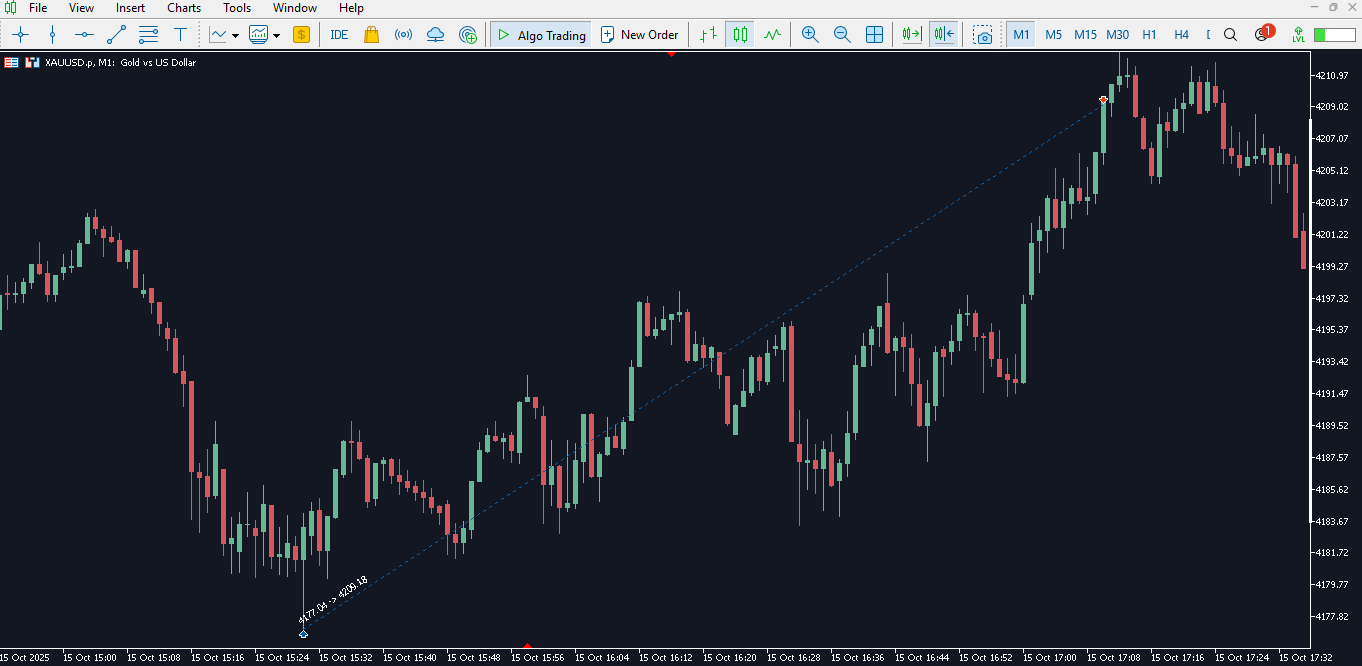Open the Charts menu
The height and width of the screenshot is (666, 1362).
[184, 8]
